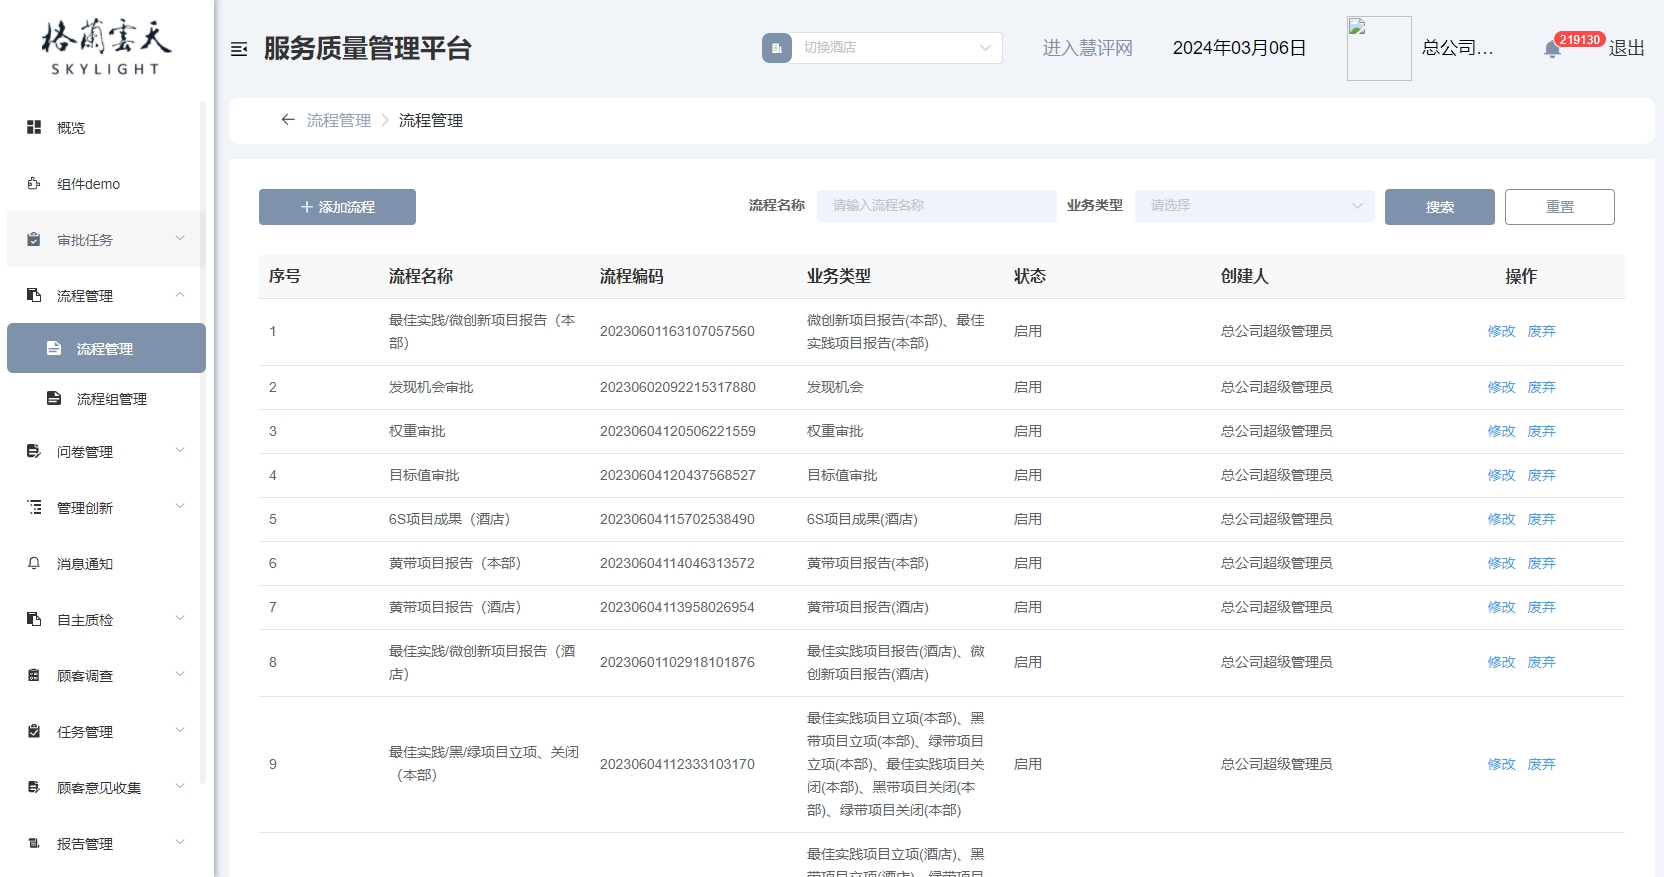The height and width of the screenshot is (877, 1664).
Task: Click the notification bell icon
Action: [1552, 49]
